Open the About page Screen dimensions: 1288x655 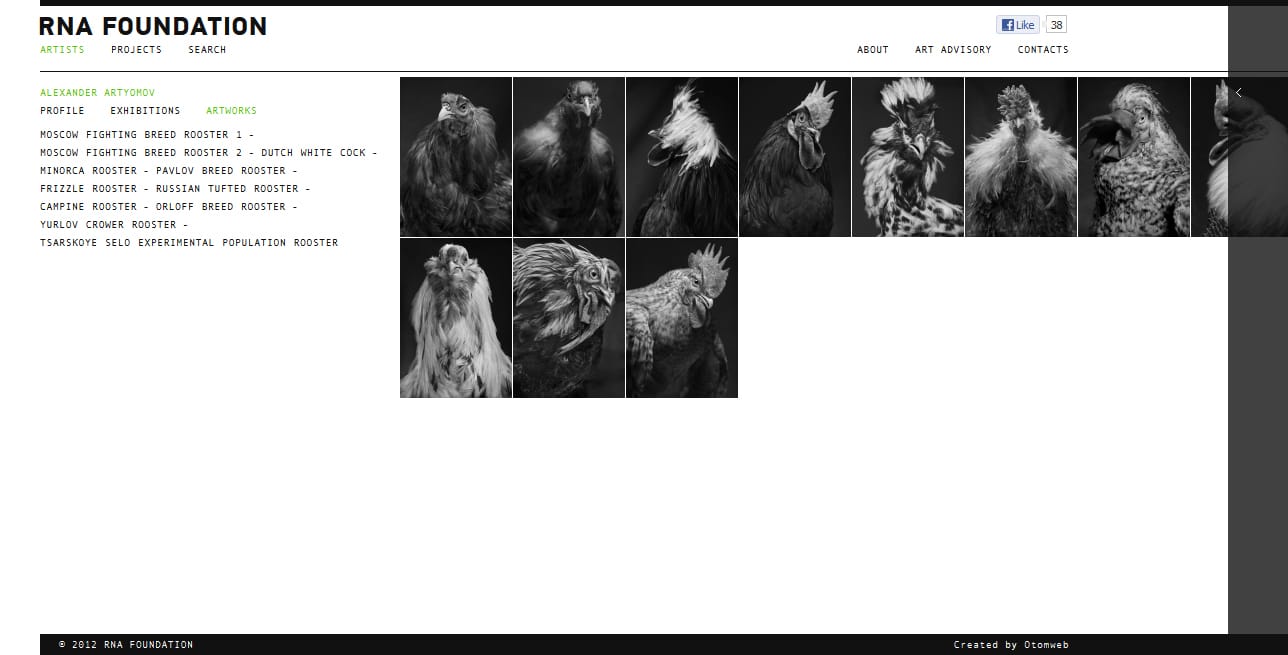pos(873,50)
